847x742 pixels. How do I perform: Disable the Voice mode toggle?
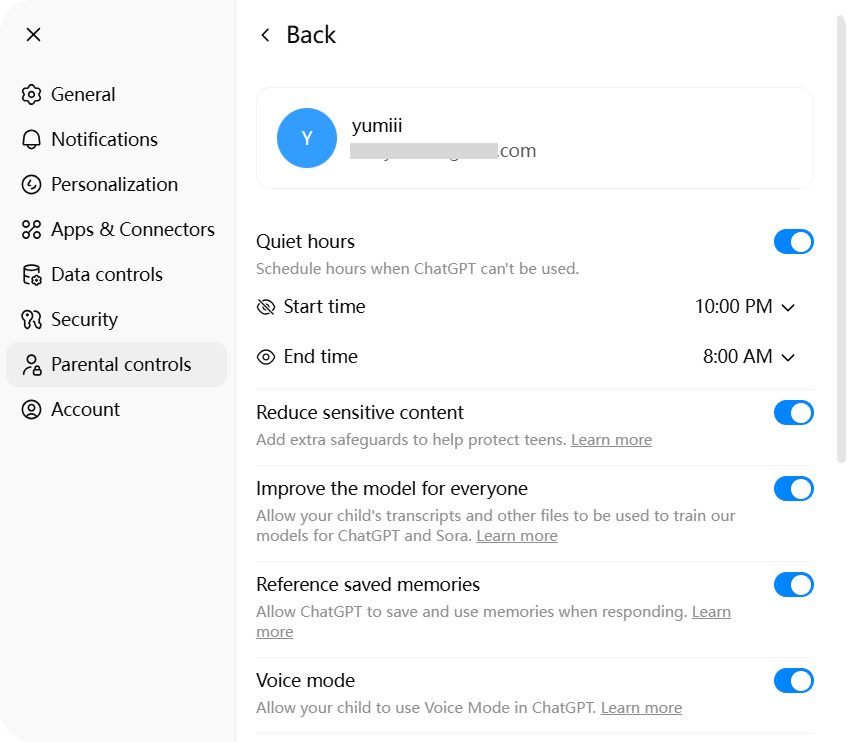point(793,680)
